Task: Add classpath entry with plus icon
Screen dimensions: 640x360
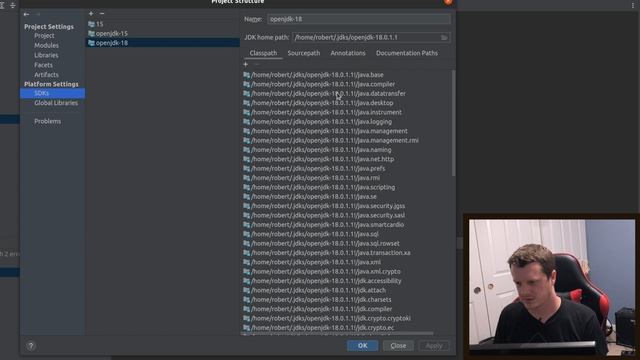Action: (245, 64)
